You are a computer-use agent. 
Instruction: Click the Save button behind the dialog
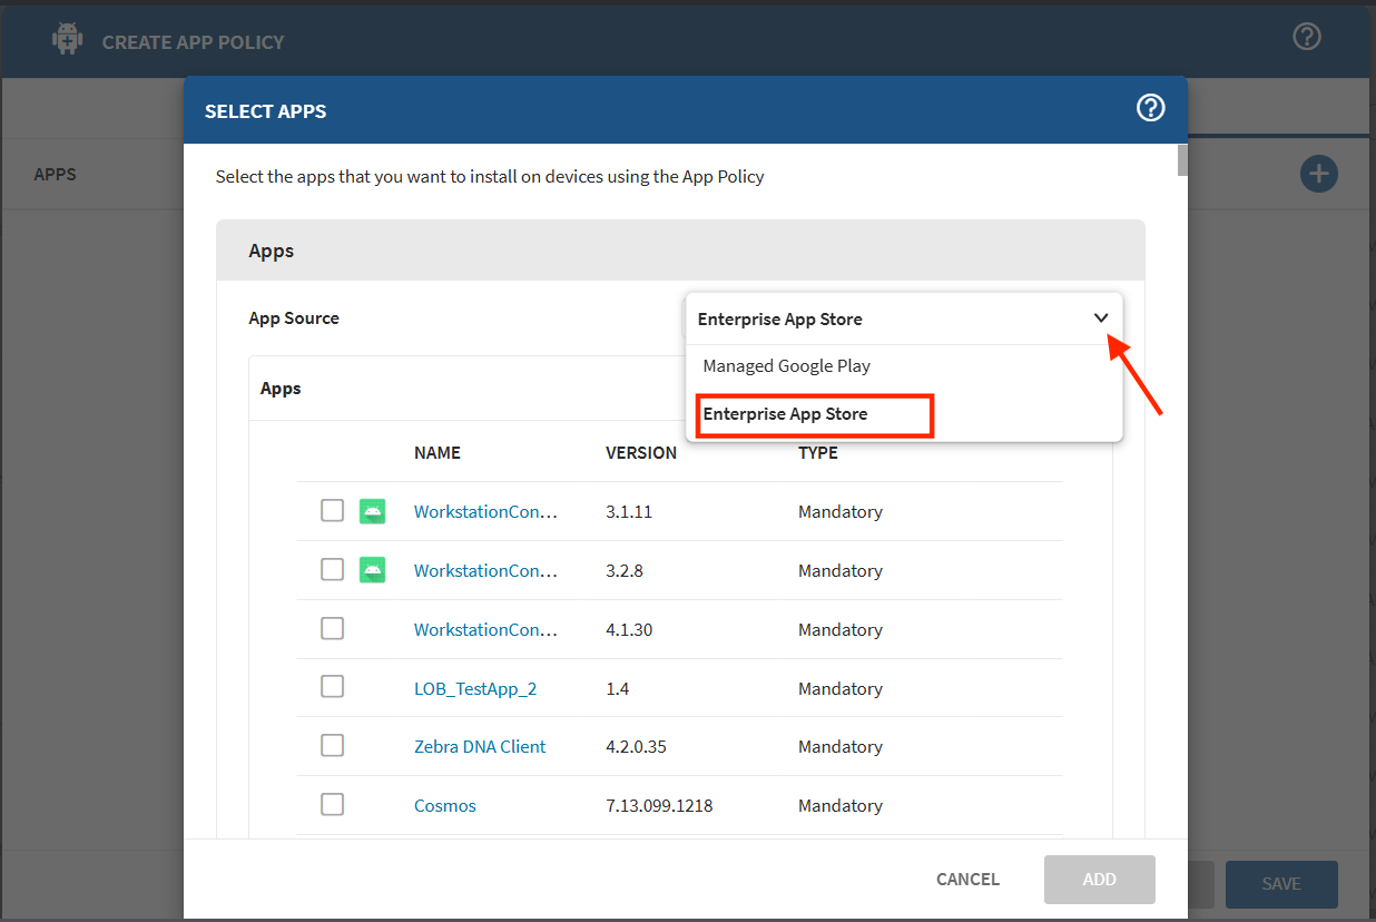pyautogui.click(x=1282, y=884)
